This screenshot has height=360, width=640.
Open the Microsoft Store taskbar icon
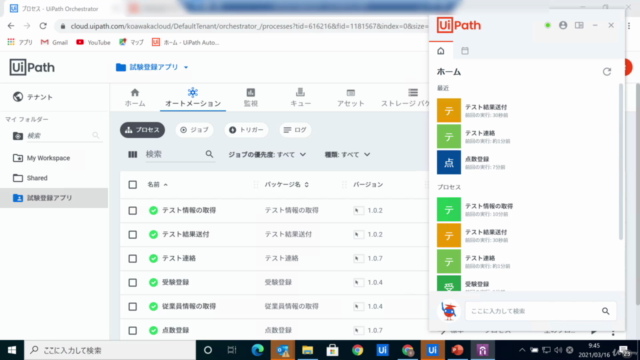[x=332, y=350]
